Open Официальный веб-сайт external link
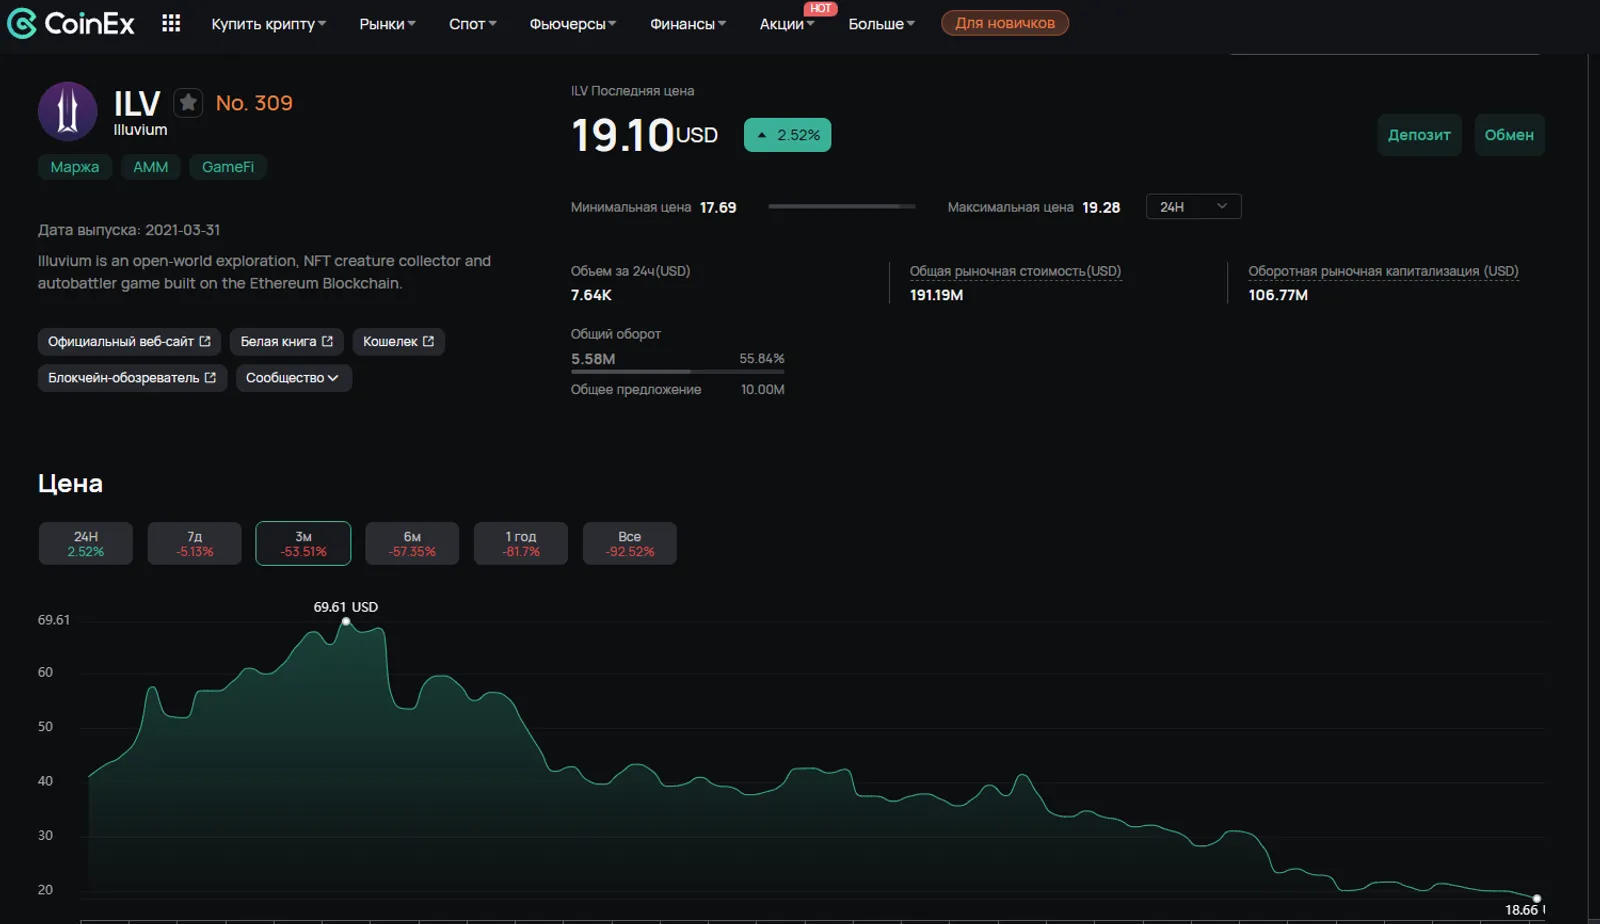The width and height of the screenshot is (1600, 924). pyautogui.click(x=129, y=342)
